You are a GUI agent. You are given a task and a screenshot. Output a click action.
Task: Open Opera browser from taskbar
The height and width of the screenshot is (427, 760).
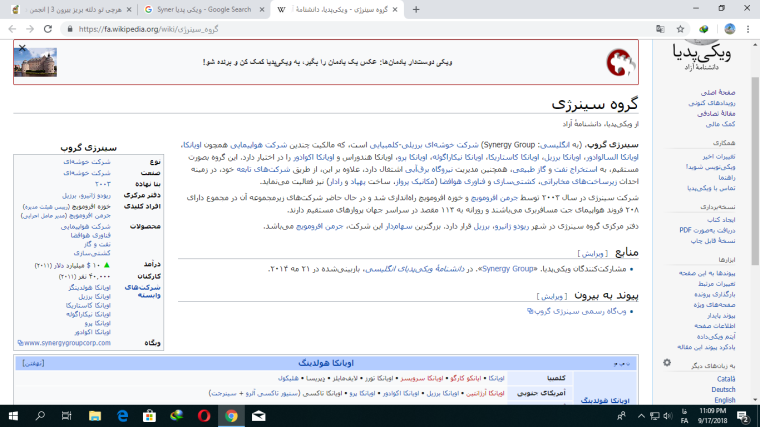[x=204, y=416]
